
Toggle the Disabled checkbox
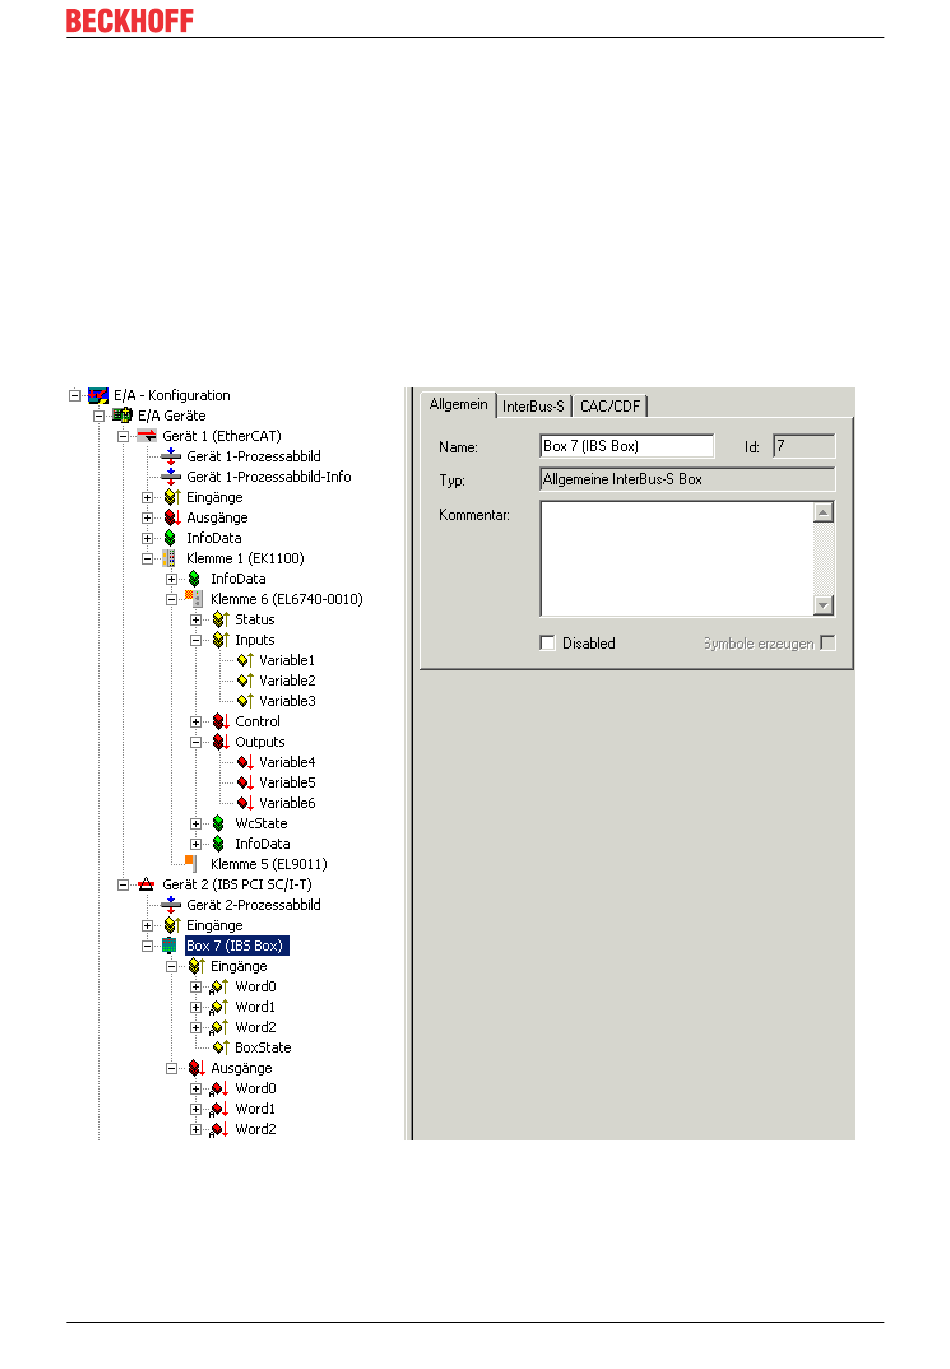[x=547, y=643]
